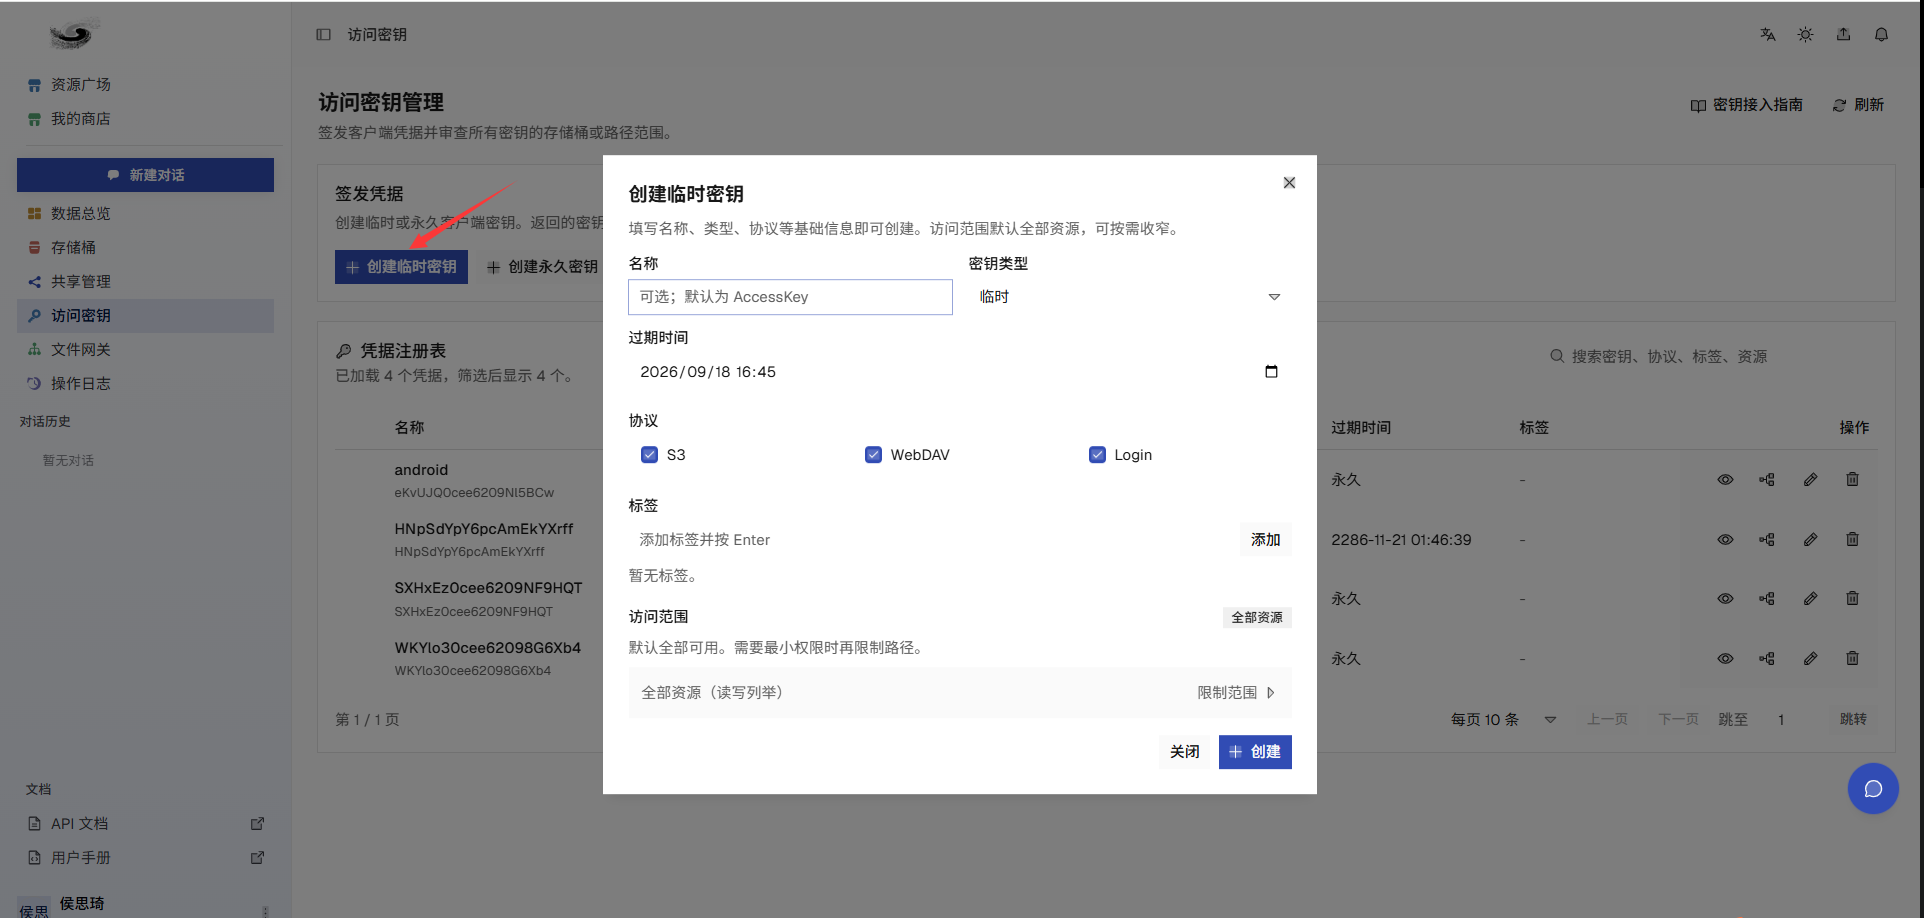Toggle the sidebar collapse icon
The height and width of the screenshot is (918, 1924).
tap(323, 34)
